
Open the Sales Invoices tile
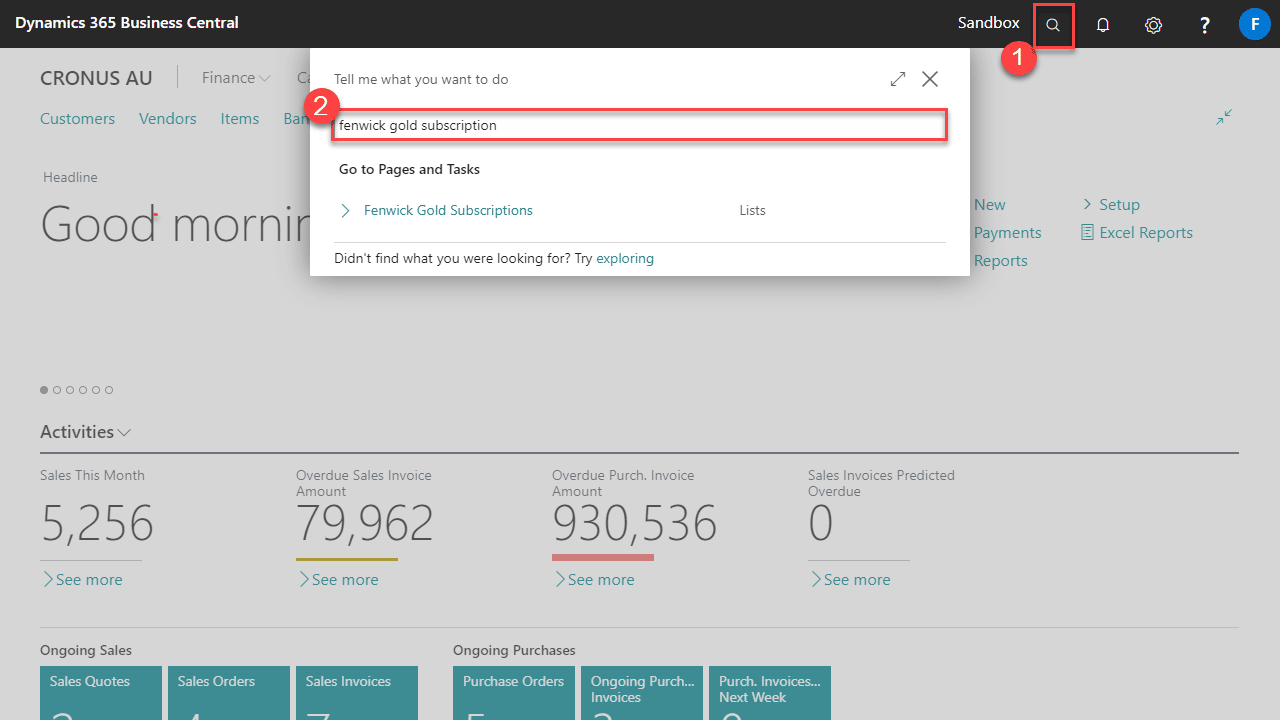point(357,693)
